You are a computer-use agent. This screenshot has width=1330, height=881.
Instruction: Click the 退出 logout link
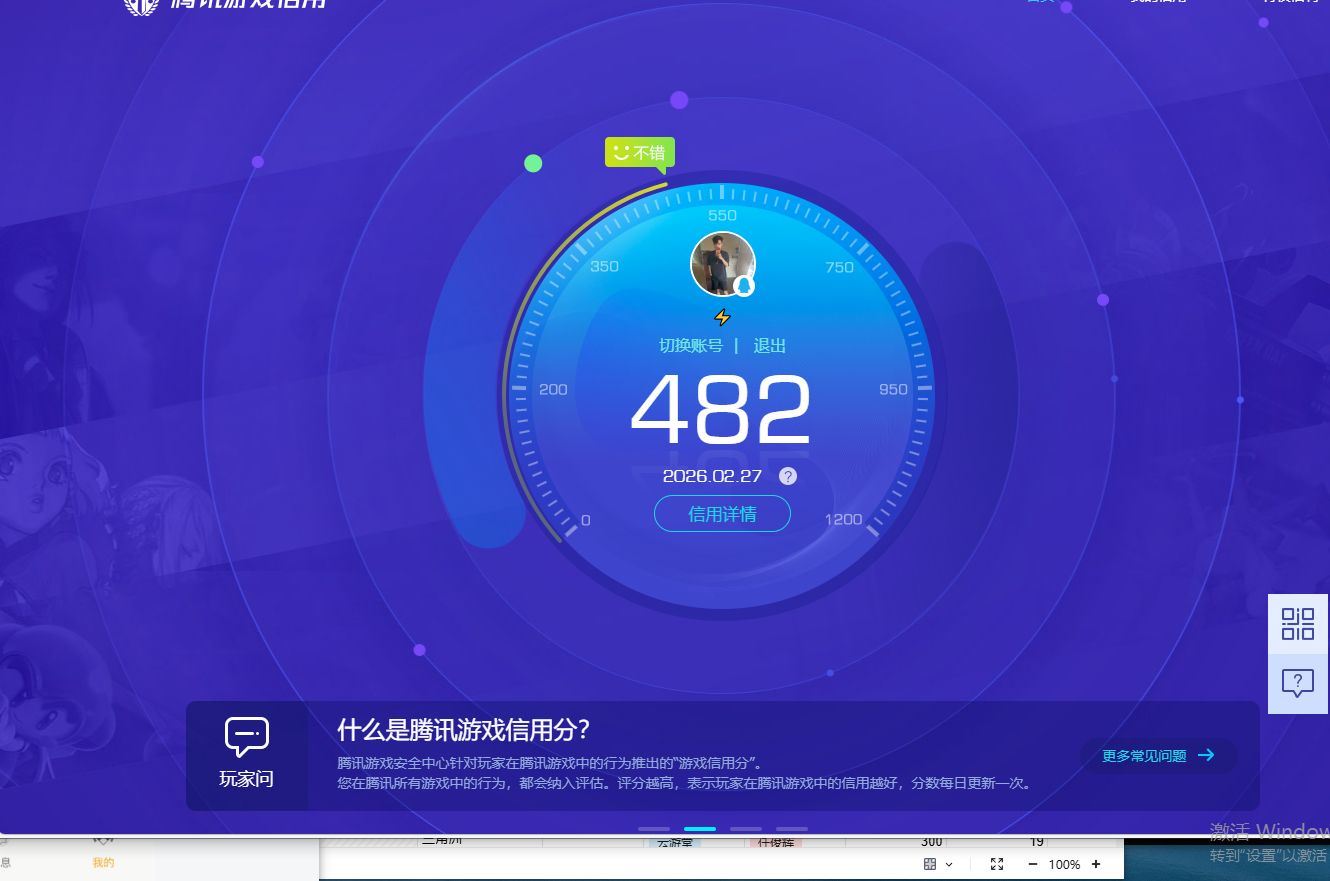click(x=770, y=346)
